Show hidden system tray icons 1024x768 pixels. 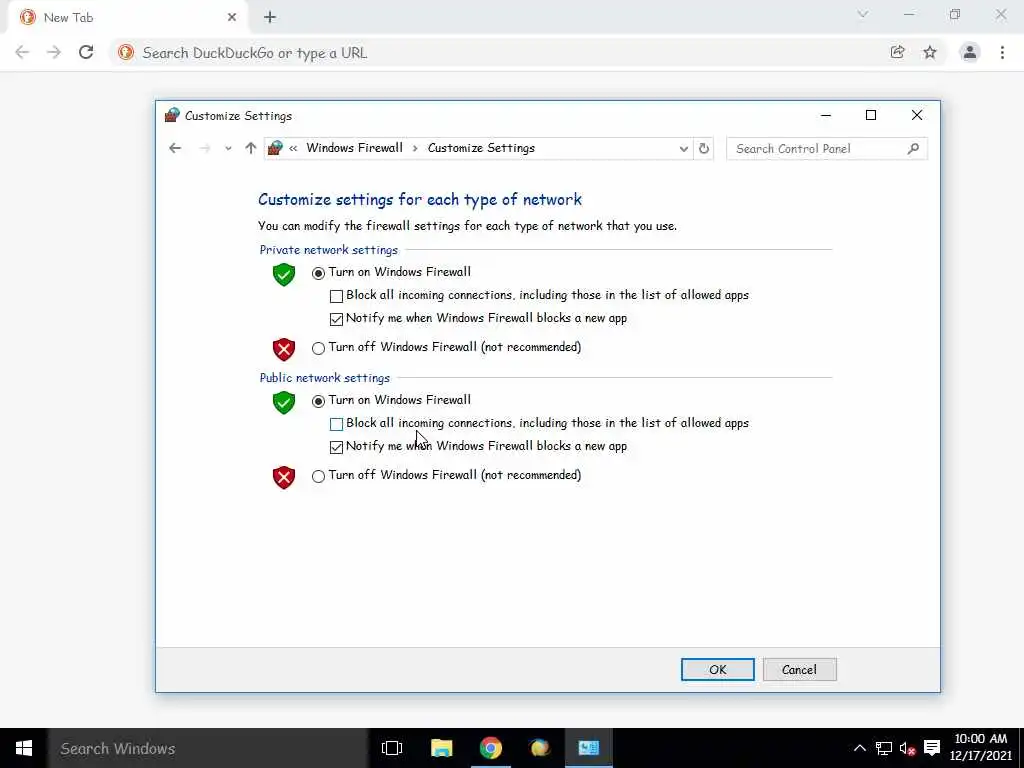point(860,748)
